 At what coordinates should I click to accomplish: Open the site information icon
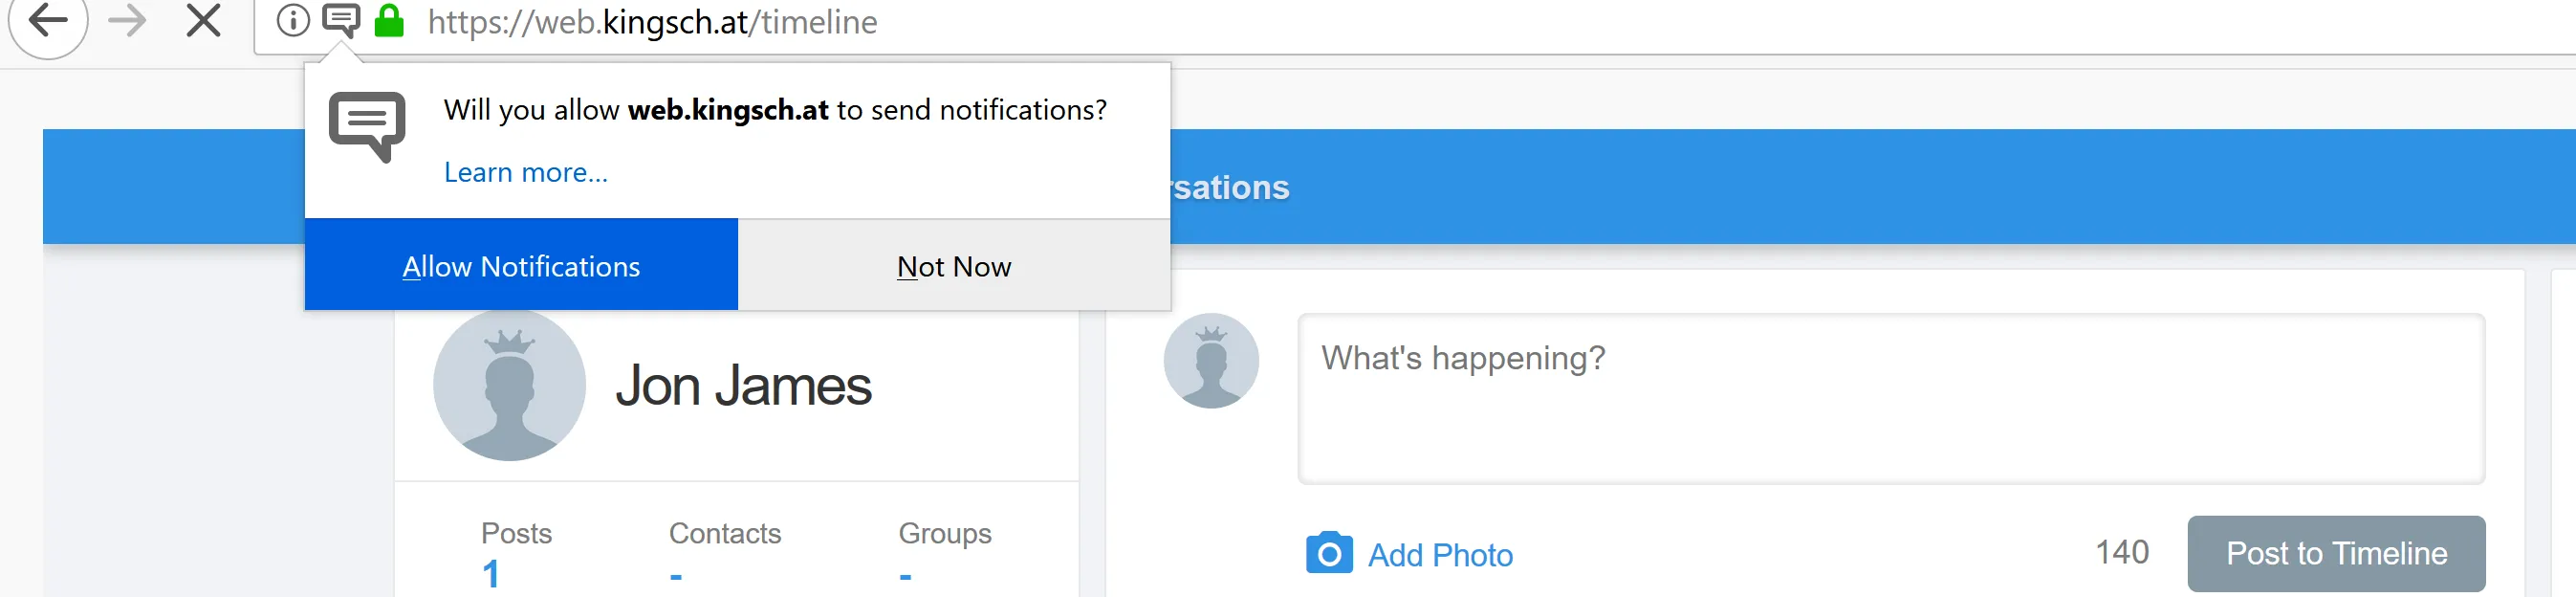pyautogui.click(x=293, y=20)
